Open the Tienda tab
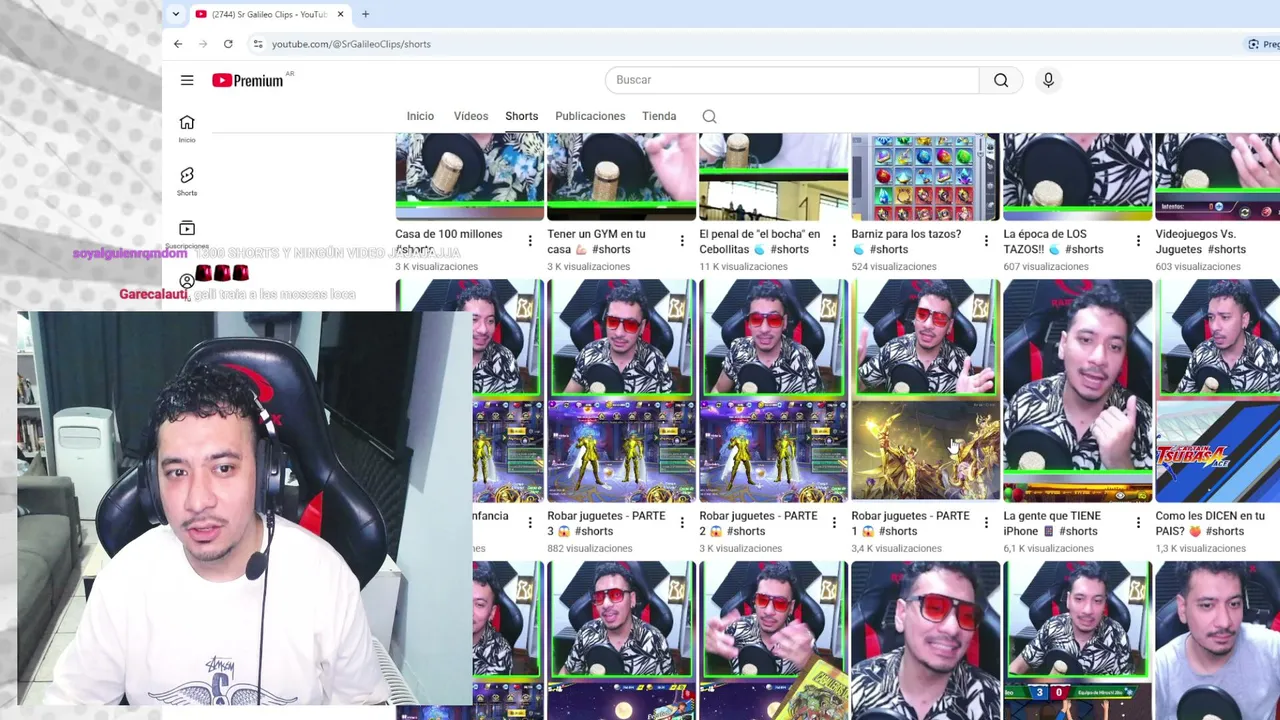Viewport: 1280px width, 720px height. pyautogui.click(x=659, y=116)
